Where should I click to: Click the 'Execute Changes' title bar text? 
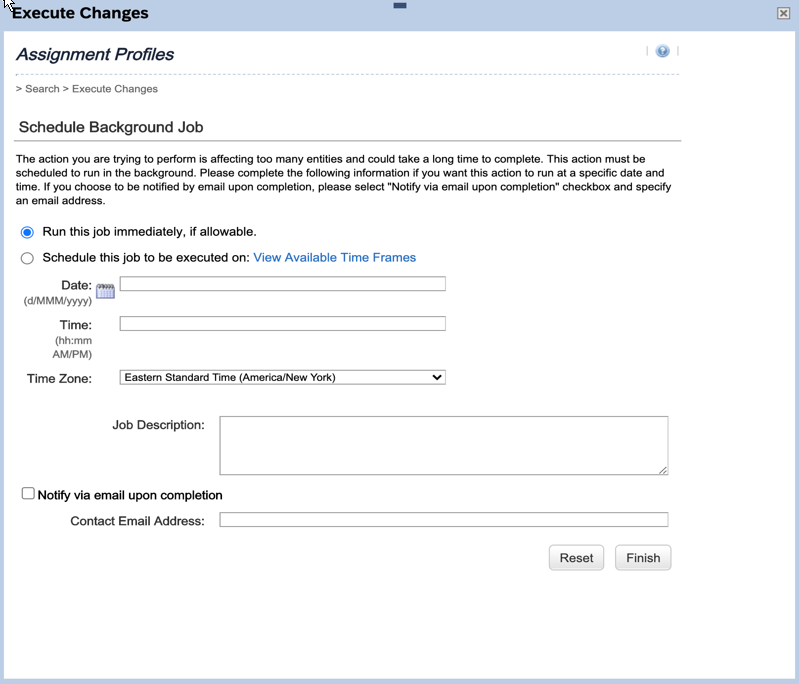(80, 14)
